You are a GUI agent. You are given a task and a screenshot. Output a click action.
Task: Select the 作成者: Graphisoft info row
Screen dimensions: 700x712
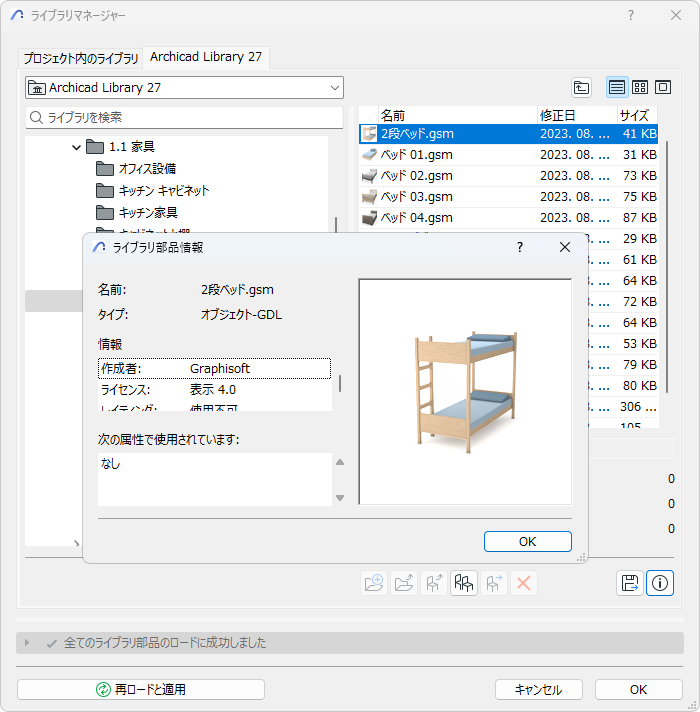214,368
